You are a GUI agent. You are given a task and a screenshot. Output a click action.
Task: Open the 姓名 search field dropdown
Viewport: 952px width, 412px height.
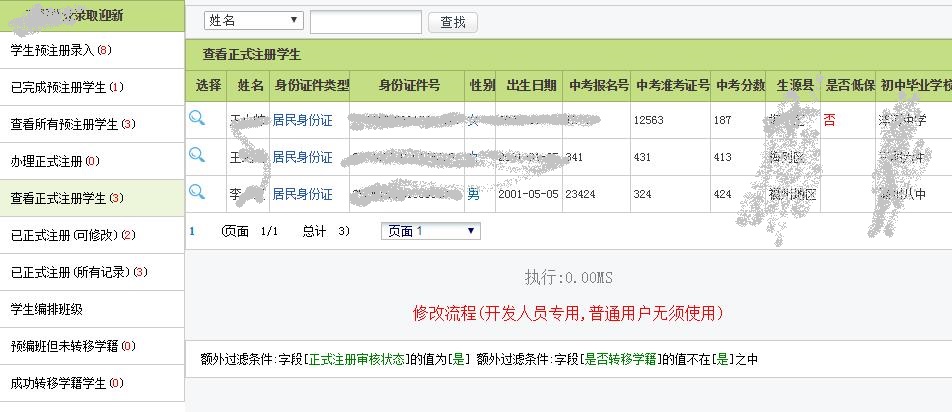254,21
